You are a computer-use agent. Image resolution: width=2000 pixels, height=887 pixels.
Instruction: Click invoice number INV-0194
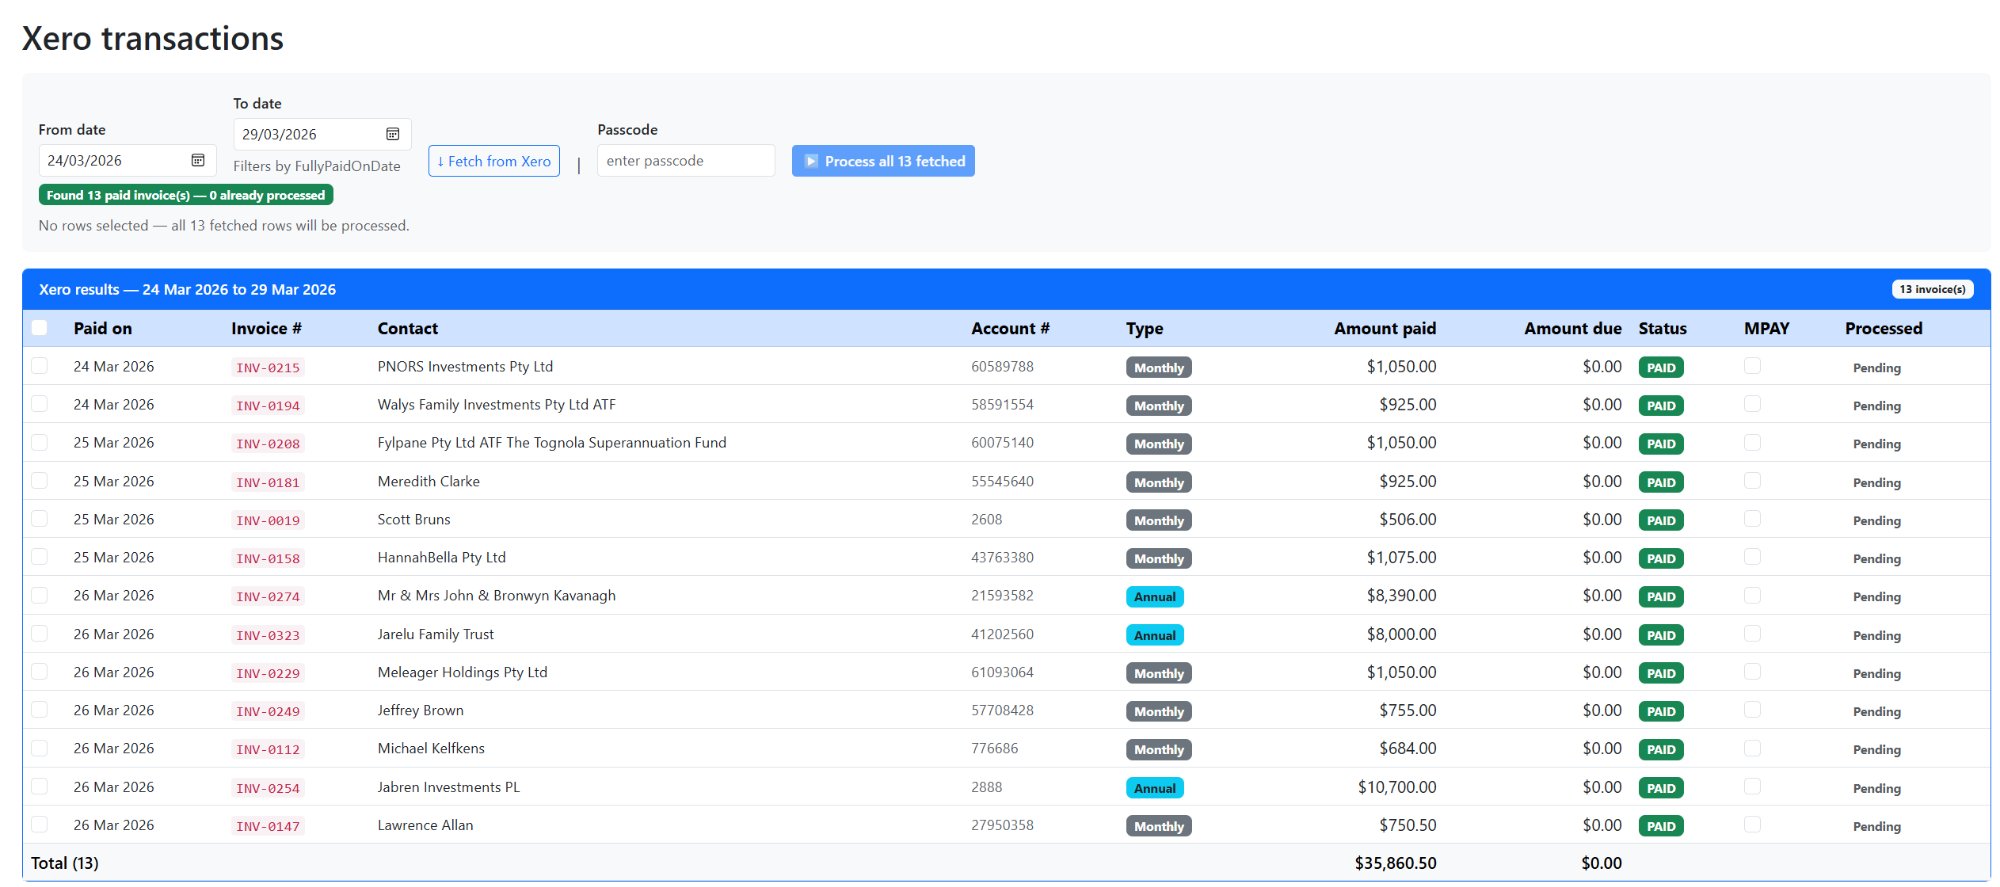[268, 405]
